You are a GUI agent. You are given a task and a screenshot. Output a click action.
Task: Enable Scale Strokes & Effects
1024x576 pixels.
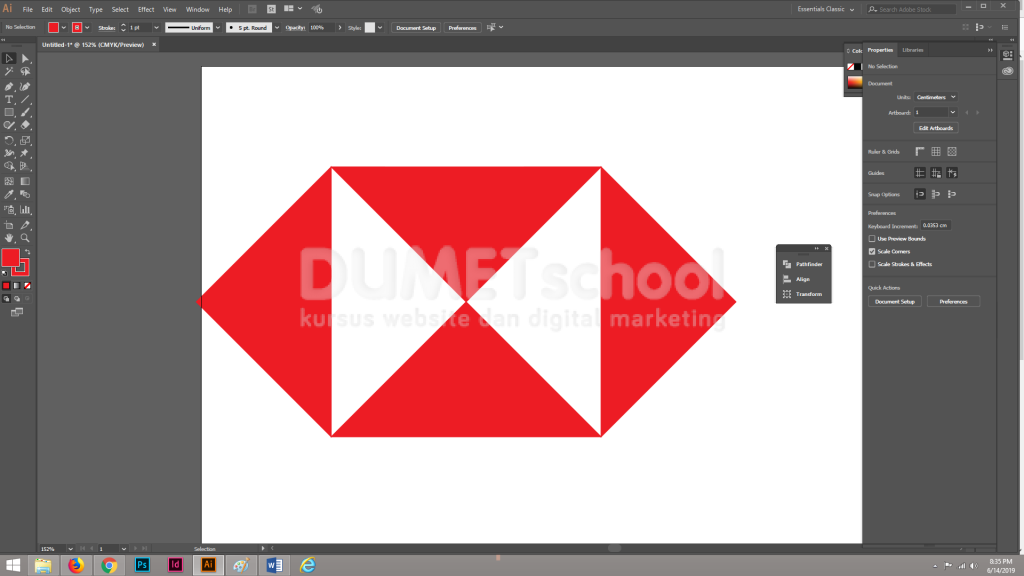click(872, 264)
